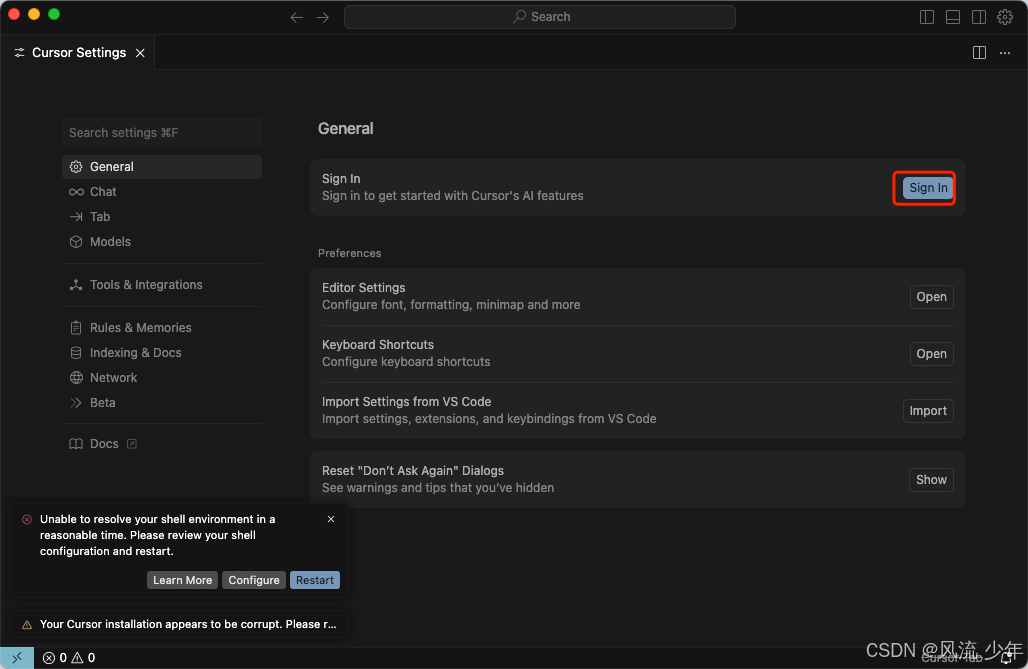Open the Chat settings section
Screen dimensions: 1028x669
[x=162, y=192]
